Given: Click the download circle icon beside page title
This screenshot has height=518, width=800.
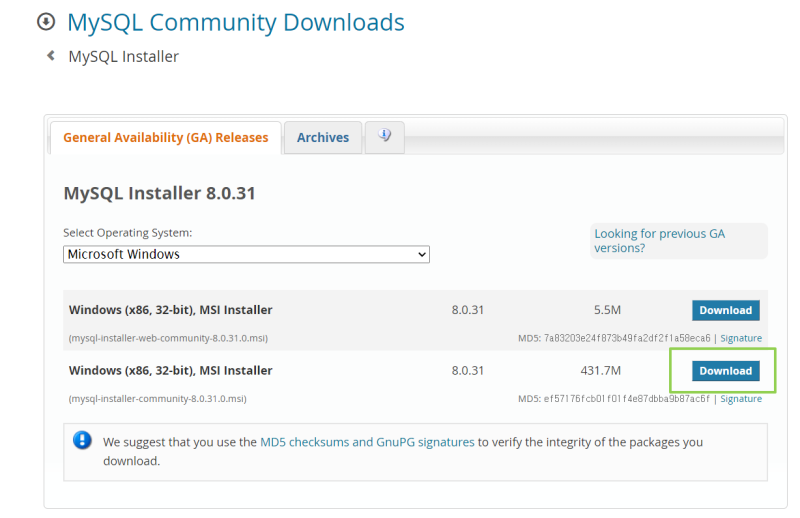Looking at the screenshot, I should (x=46, y=21).
